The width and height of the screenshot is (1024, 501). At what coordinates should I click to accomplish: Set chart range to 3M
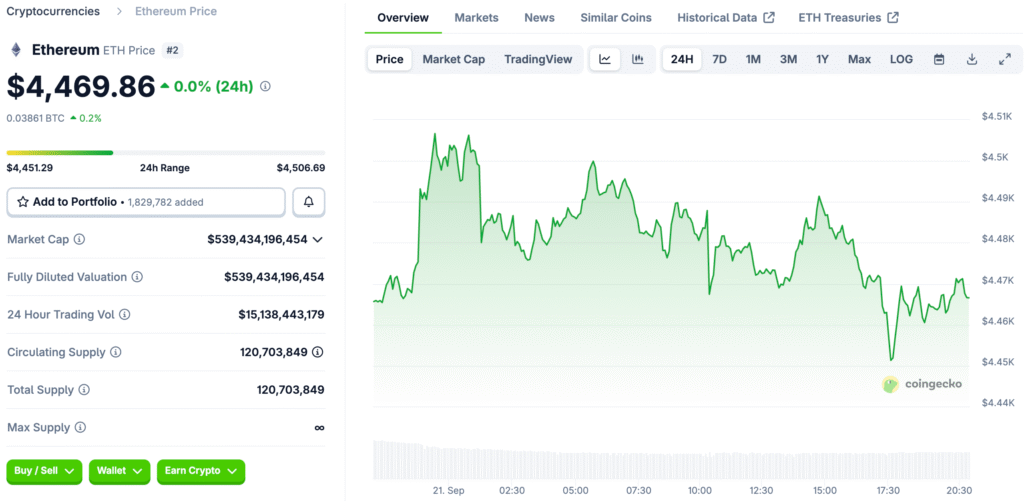tap(788, 59)
